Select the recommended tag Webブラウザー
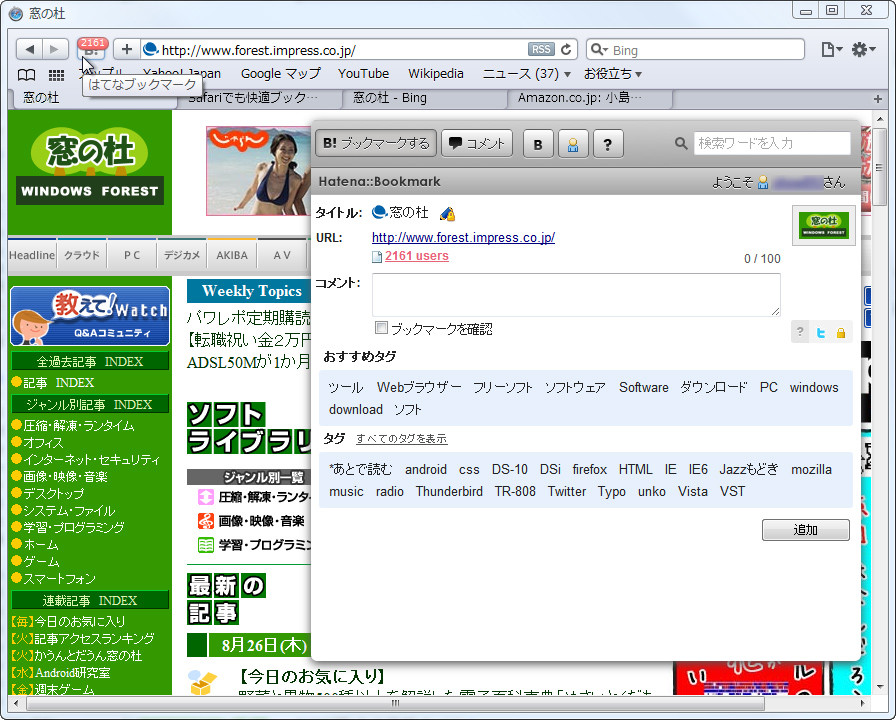This screenshot has height=720, width=896. coord(419,387)
